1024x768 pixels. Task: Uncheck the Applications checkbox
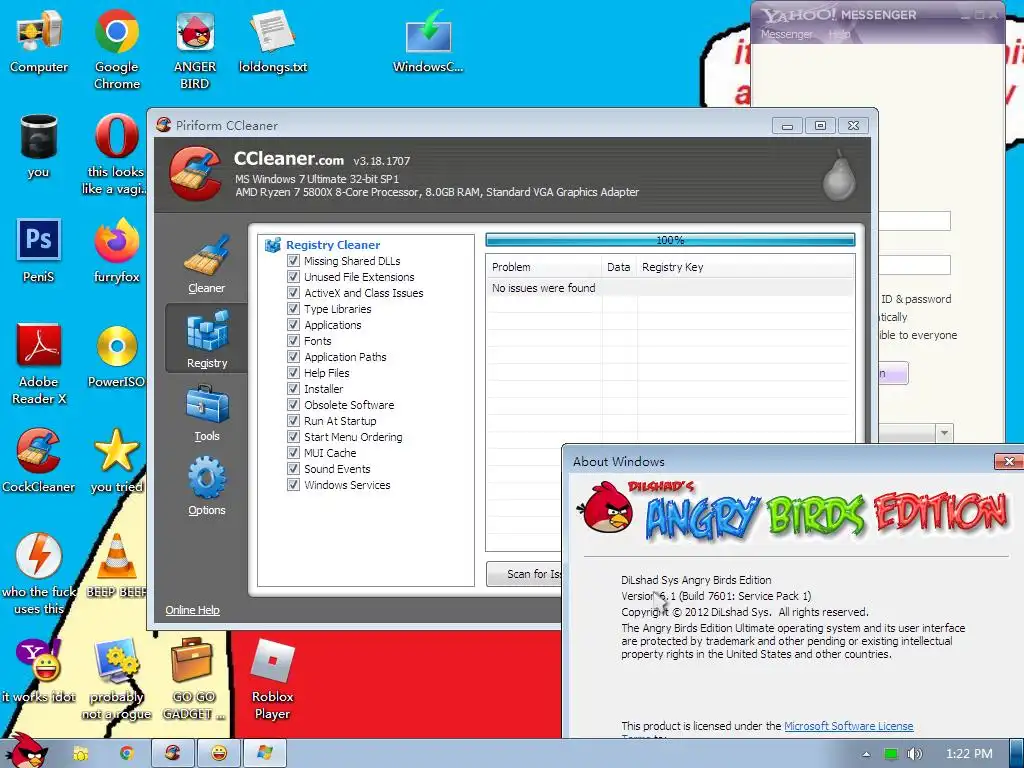294,325
